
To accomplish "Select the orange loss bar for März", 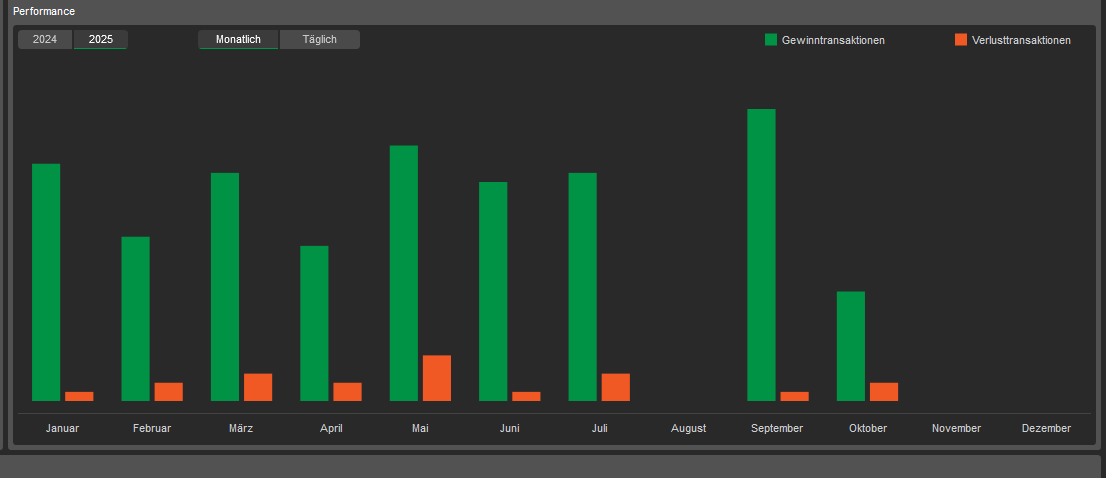I will coord(258,387).
